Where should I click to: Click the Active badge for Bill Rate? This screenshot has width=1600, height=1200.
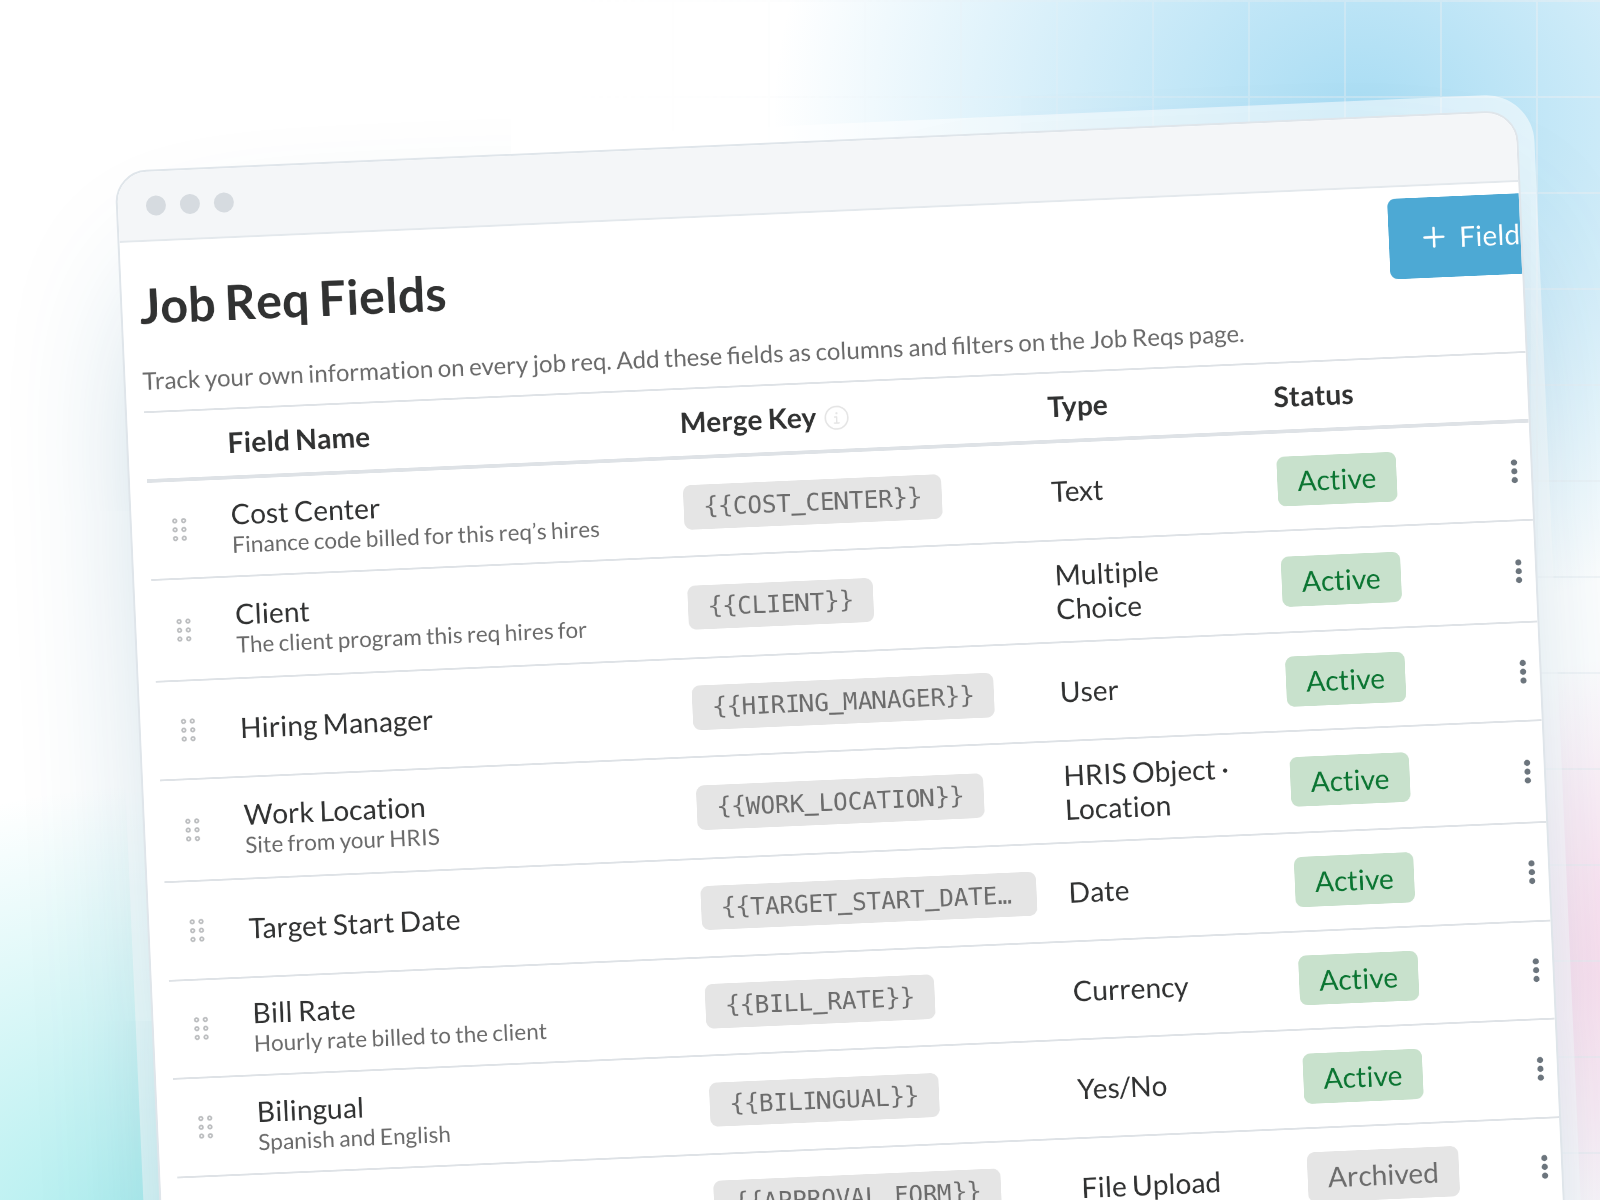point(1359,979)
